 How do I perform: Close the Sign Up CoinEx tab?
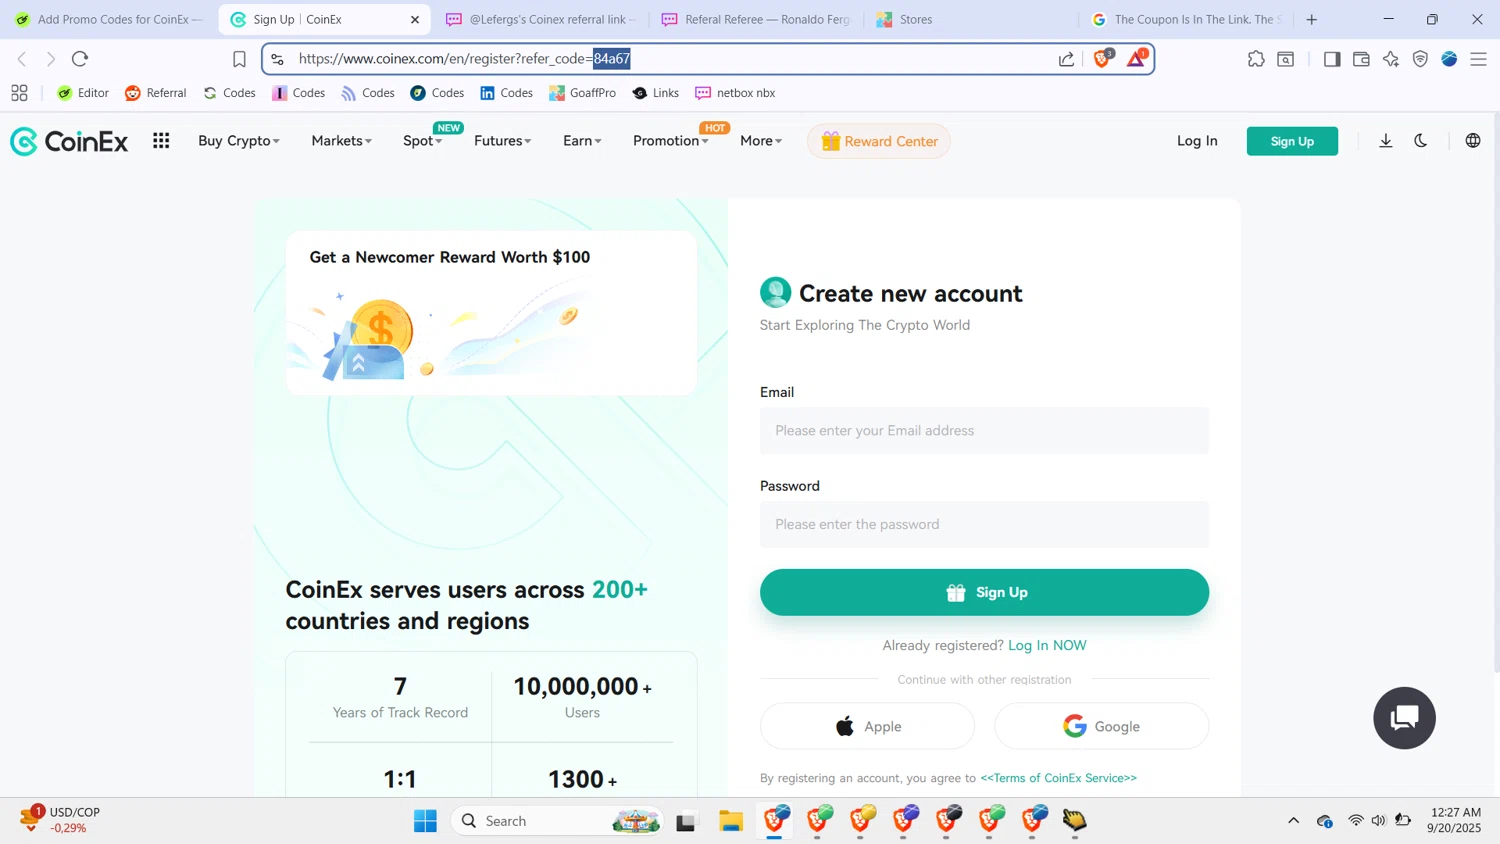pos(415,19)
